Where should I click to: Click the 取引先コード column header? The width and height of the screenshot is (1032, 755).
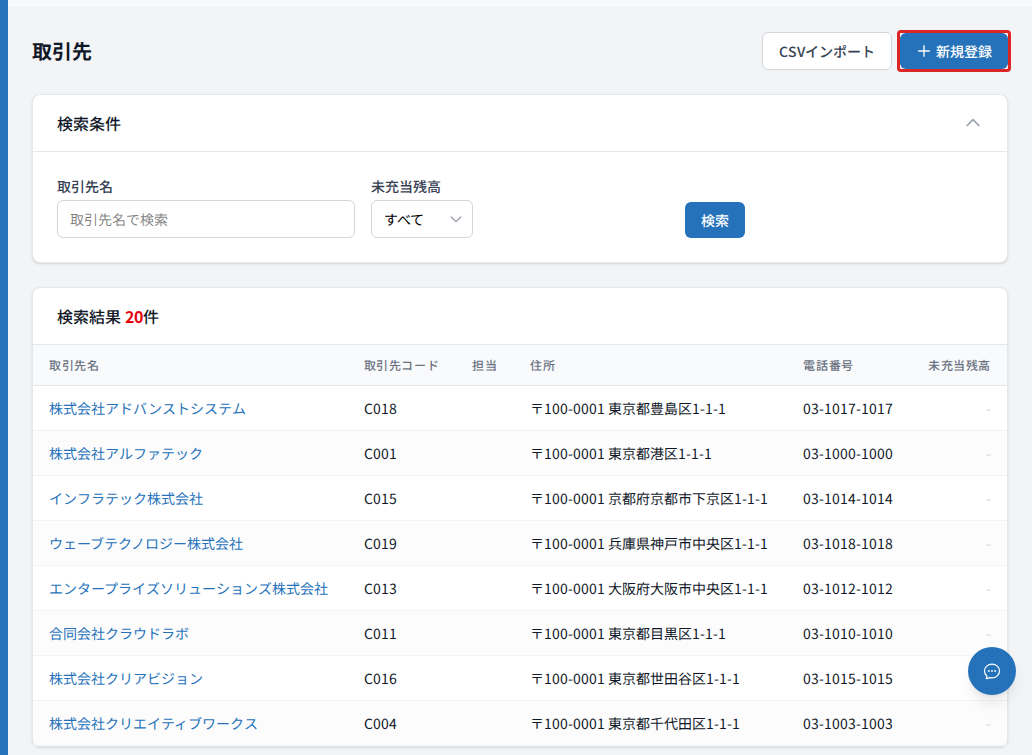tap(401, 365)
